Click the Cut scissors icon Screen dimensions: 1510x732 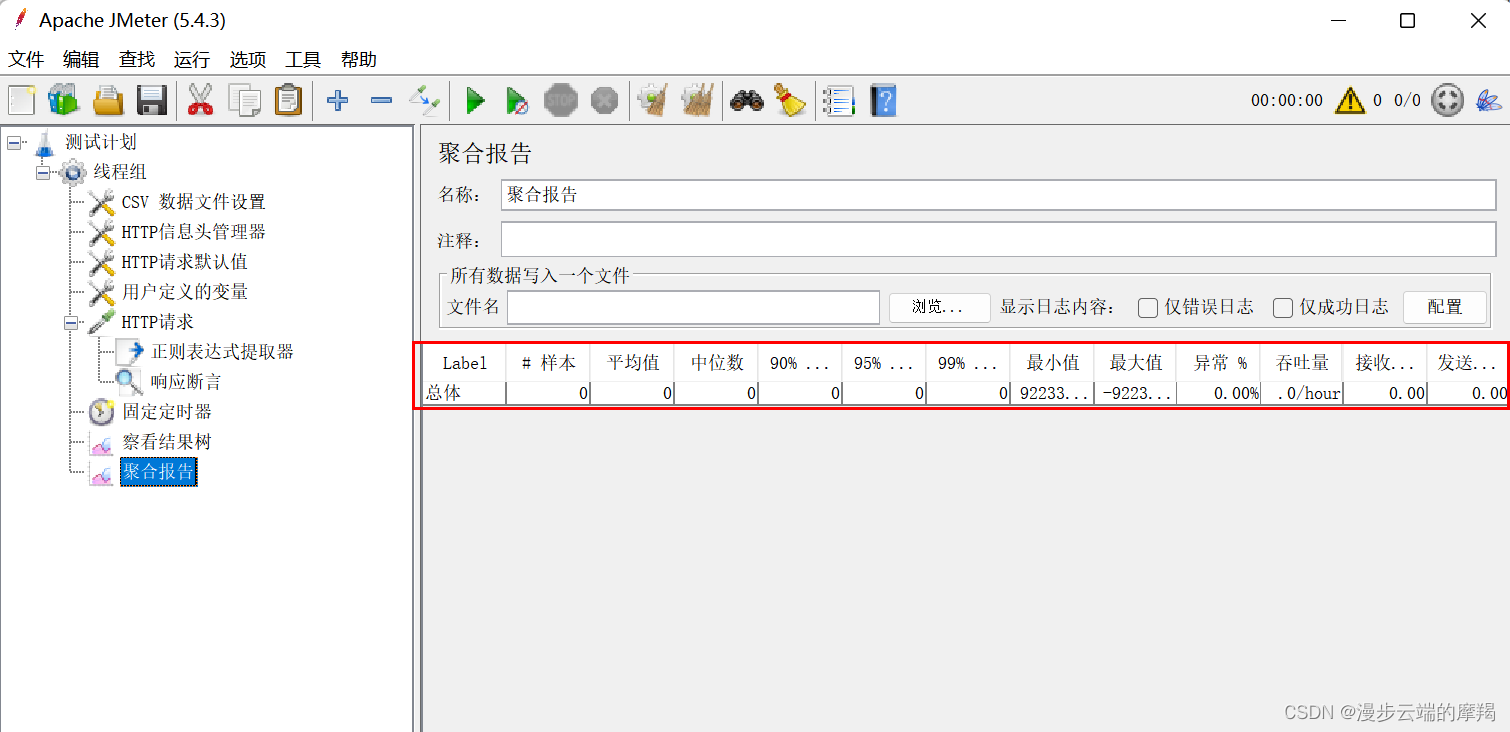[x=201, y=100]
